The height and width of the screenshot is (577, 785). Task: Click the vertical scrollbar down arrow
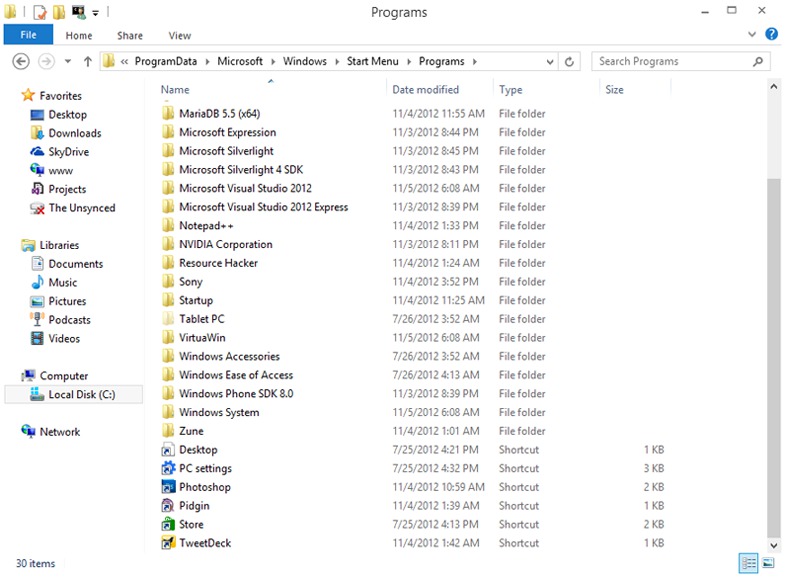click(774, 545)
